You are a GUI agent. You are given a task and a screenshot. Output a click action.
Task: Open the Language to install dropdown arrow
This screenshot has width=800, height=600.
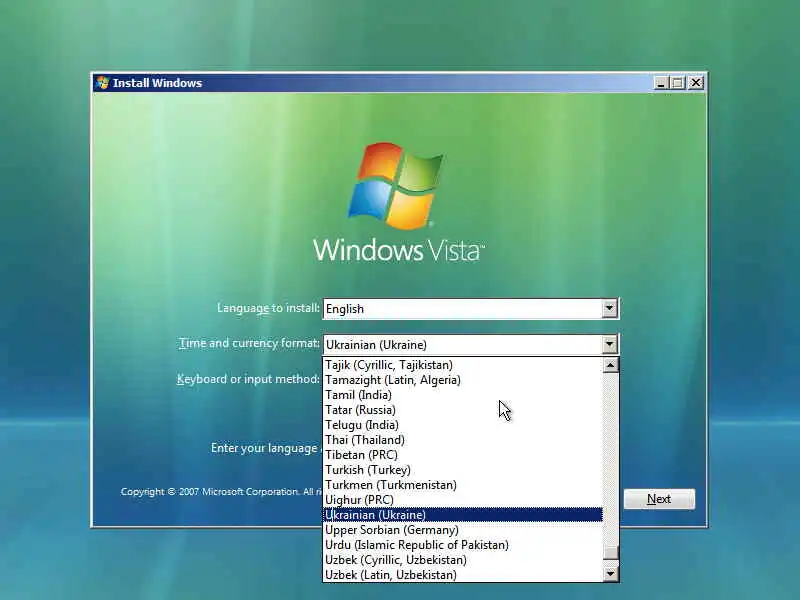609,309
